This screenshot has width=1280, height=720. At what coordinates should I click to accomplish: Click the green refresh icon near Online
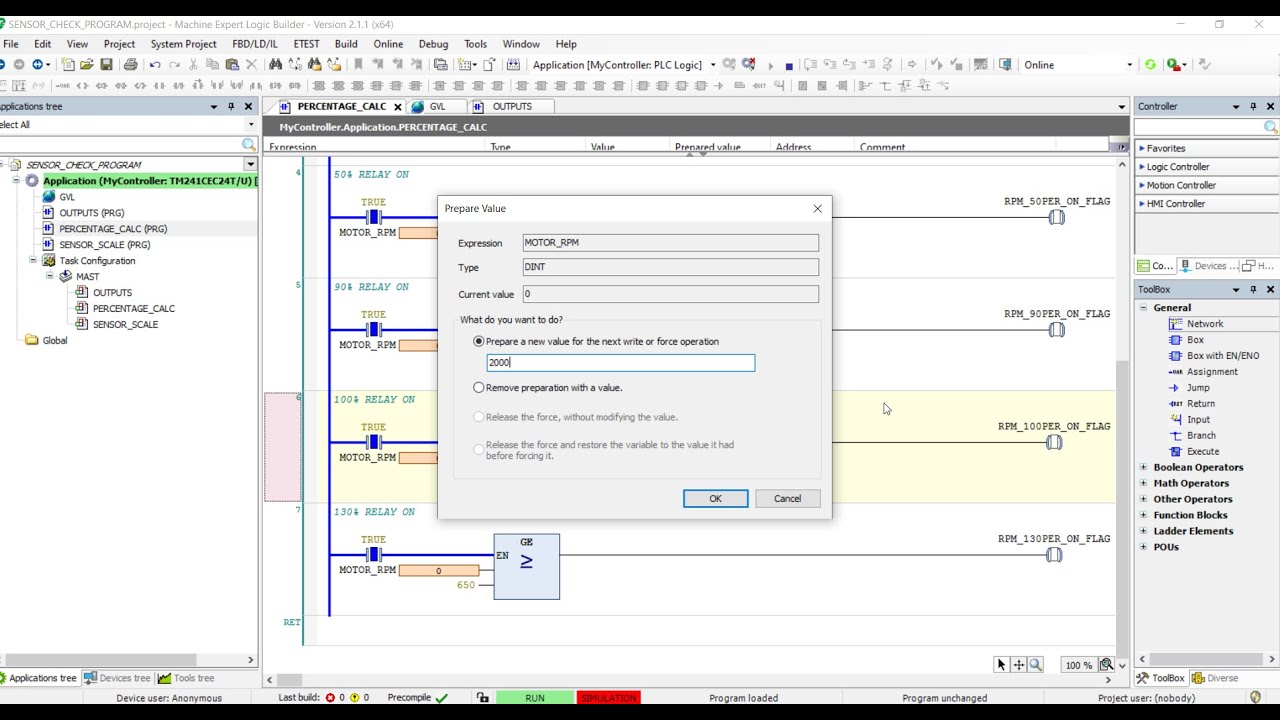point(1150,65)
